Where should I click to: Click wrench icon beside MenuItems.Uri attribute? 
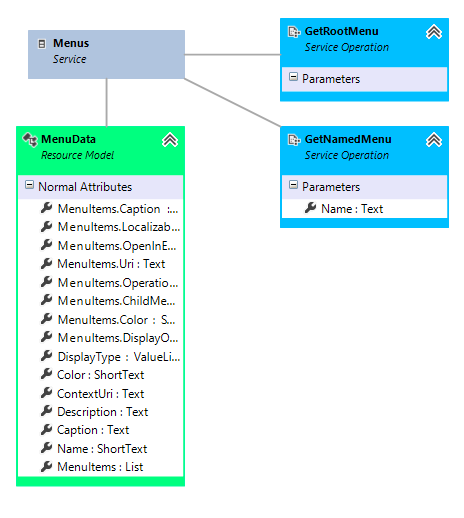coord(46,263)
